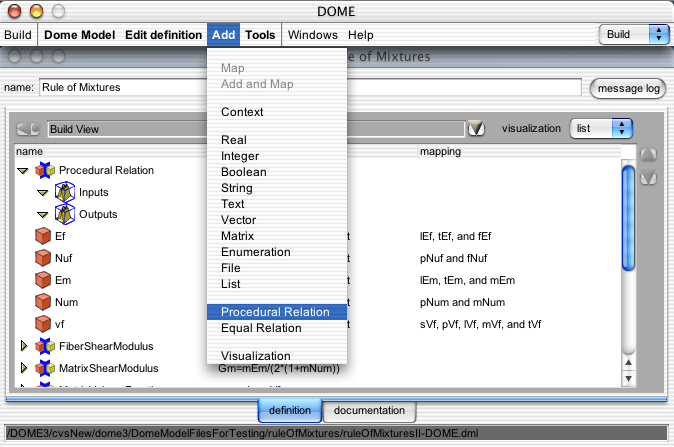Choose String from the Add menu
The image size is (674, 447).
pyautogui.click(x=277, y=188)
